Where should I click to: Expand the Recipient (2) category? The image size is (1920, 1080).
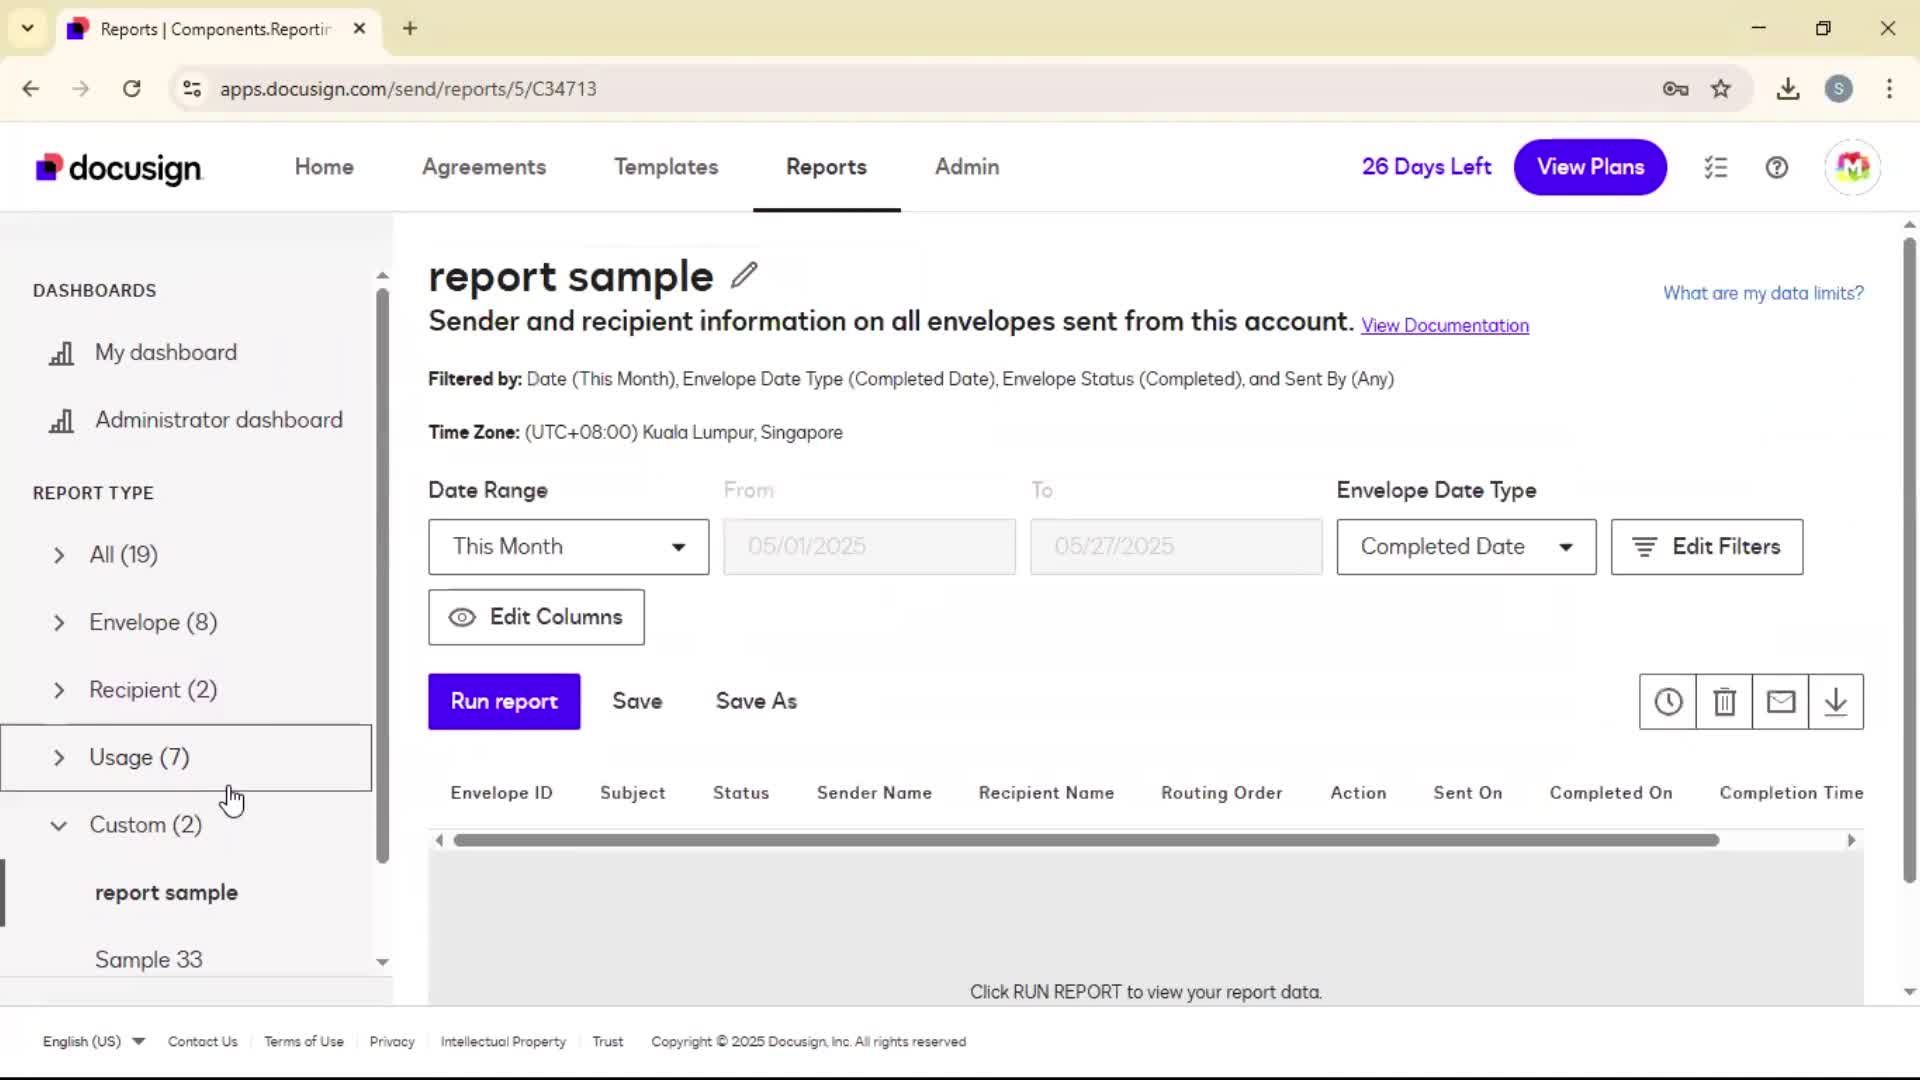[59, 690]
